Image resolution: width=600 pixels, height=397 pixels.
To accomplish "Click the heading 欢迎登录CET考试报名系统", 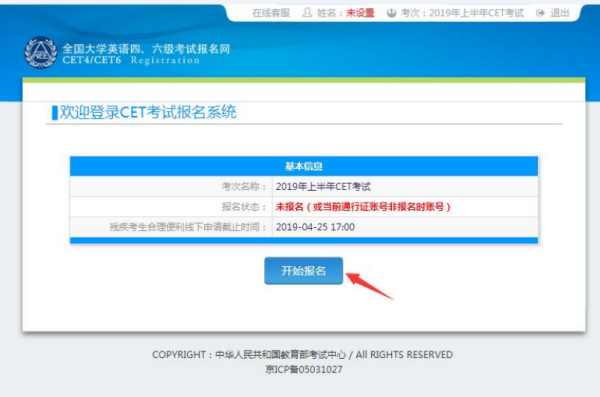I will click(x=148, y=112).
